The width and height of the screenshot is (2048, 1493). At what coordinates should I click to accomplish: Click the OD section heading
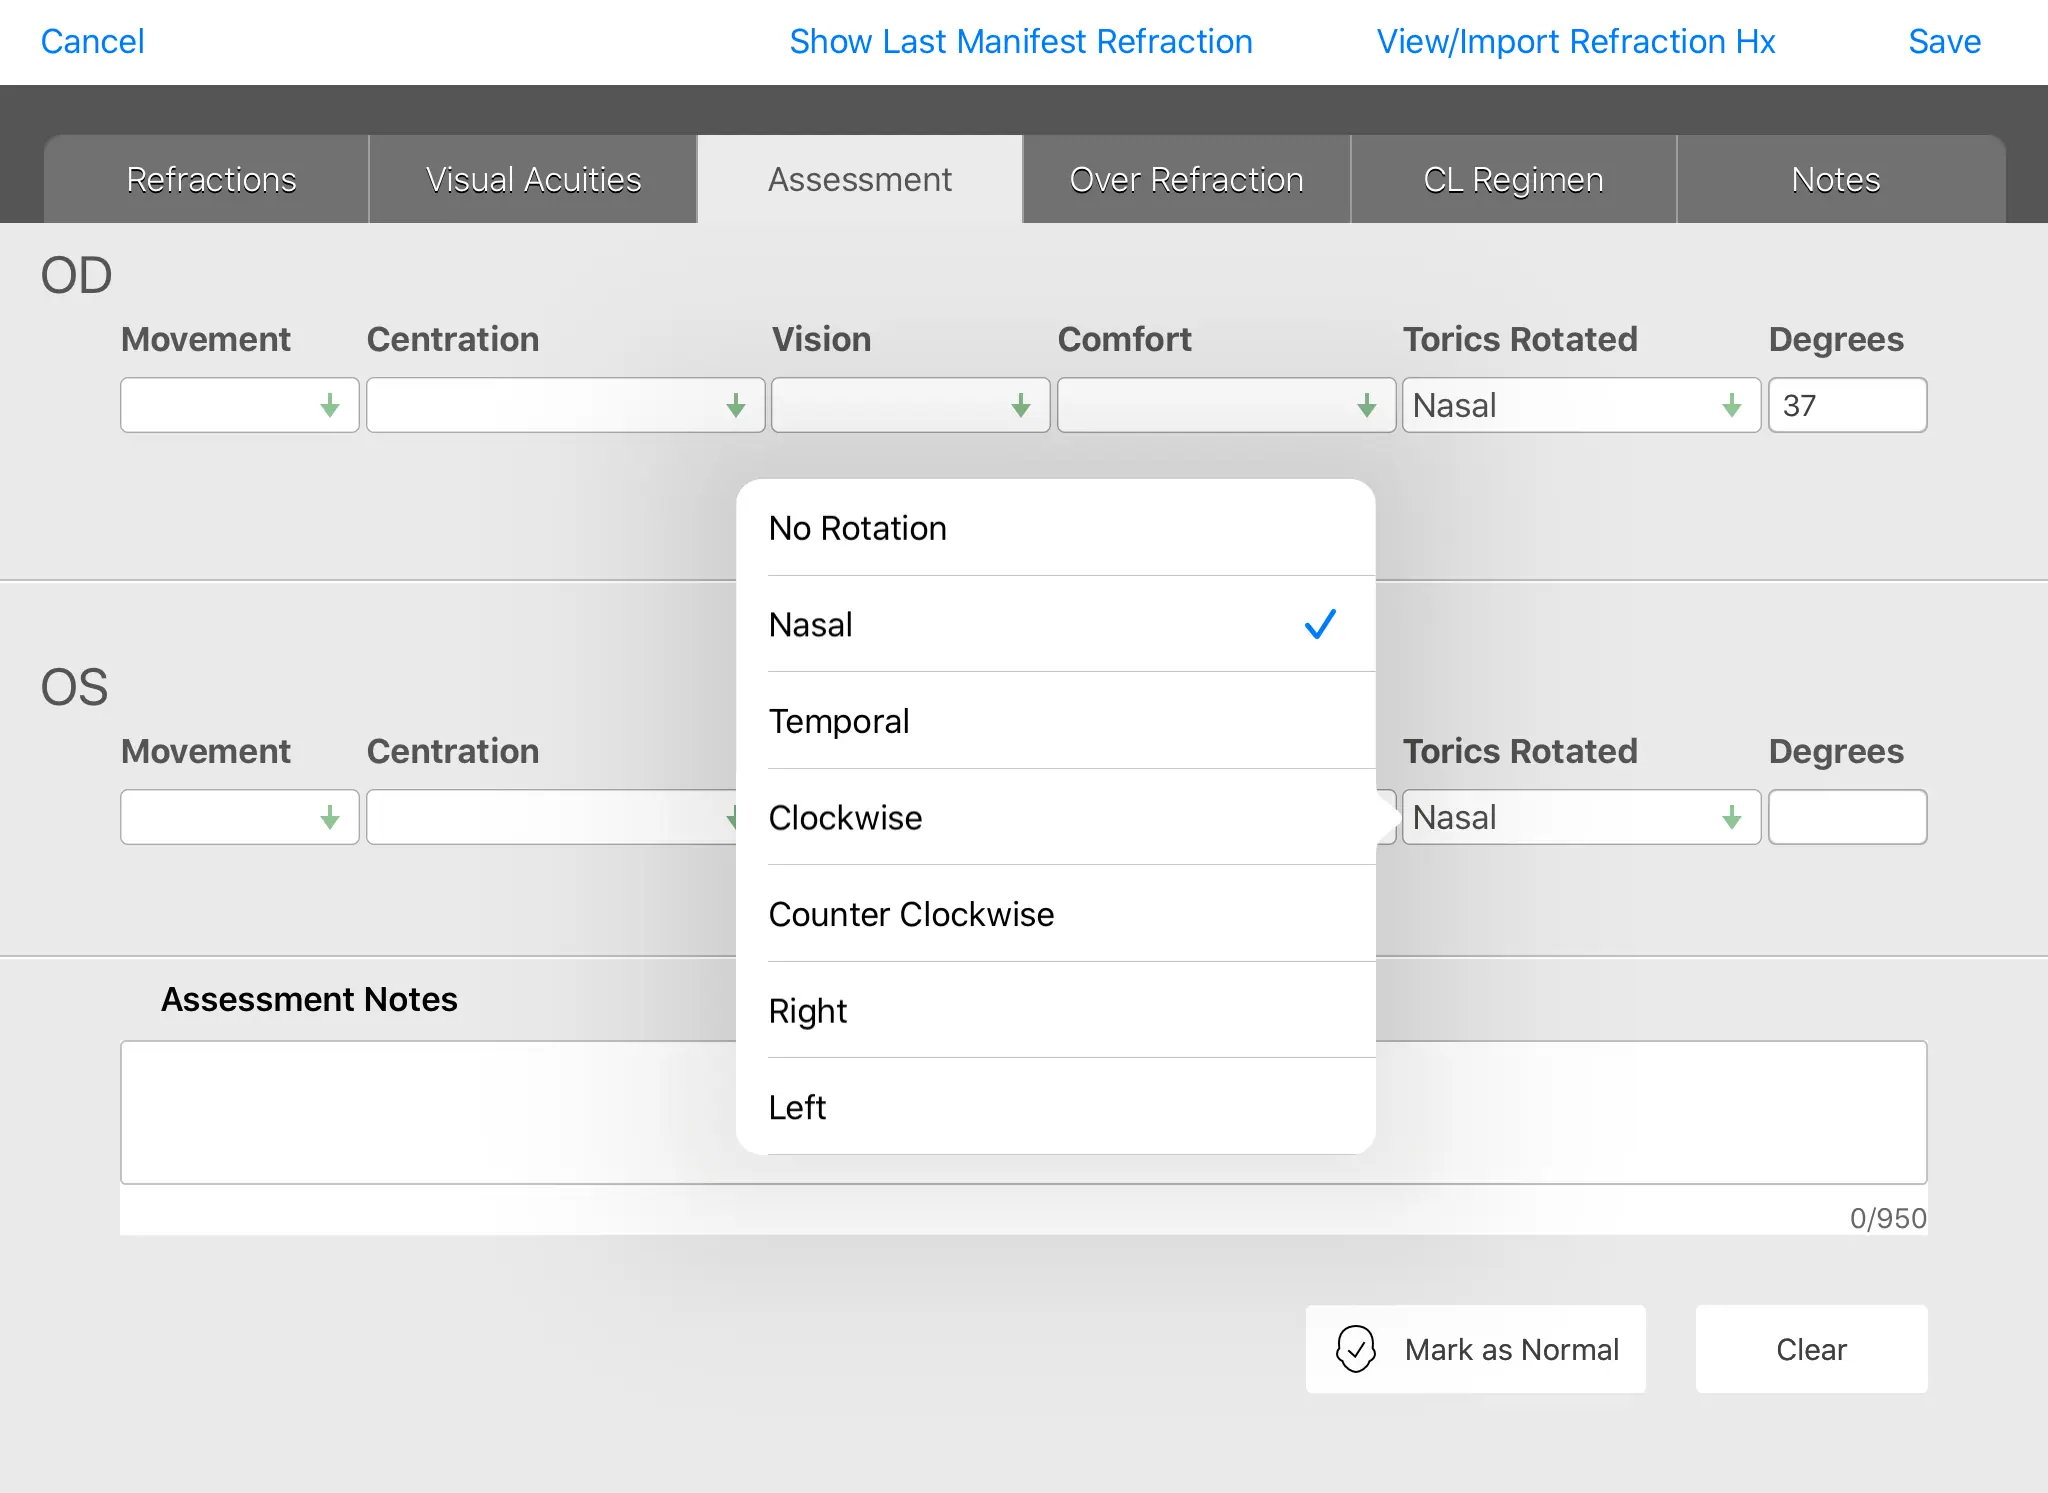point(76,275)
